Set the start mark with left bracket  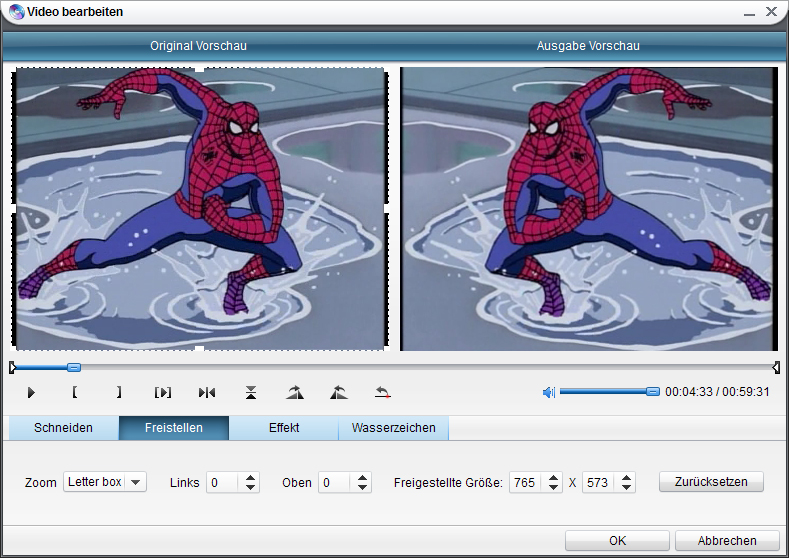point(75,393)
